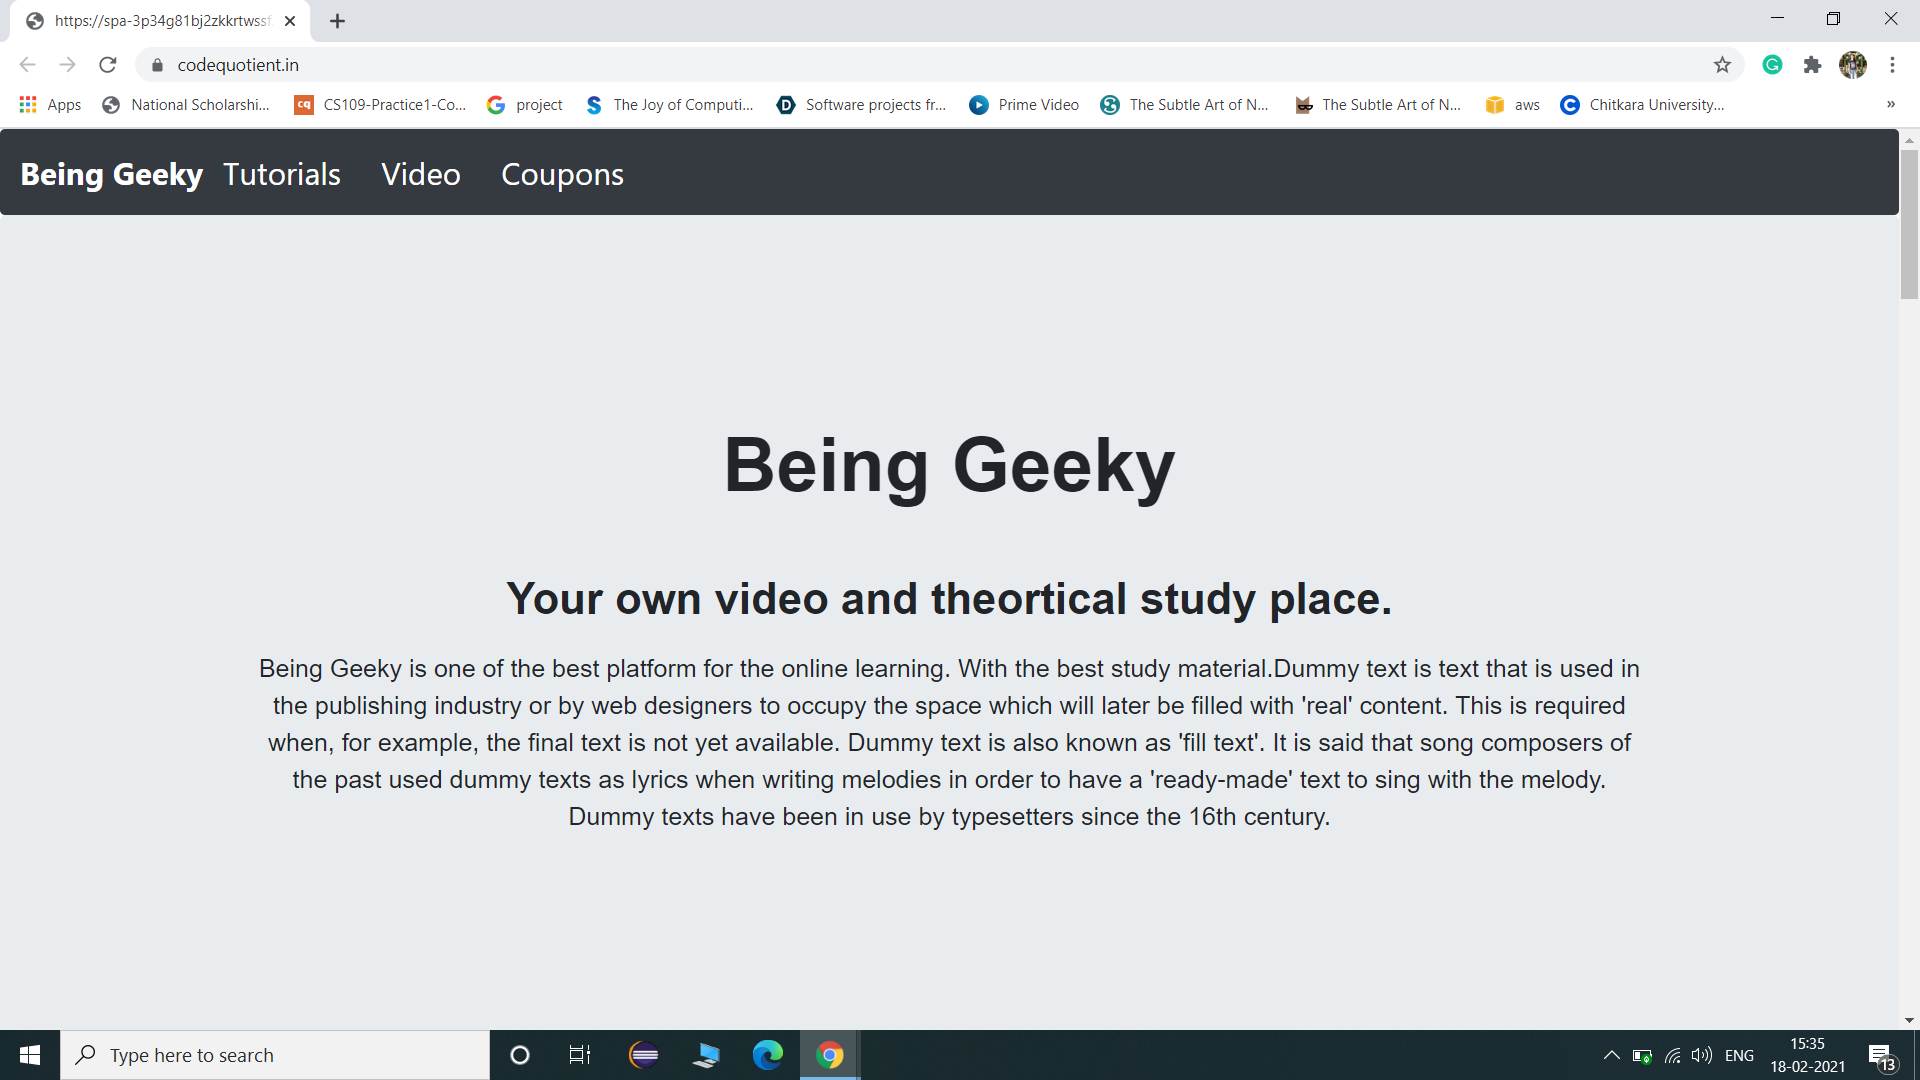This screenshot has width=1920, height=1080.
Task: Go to the Tutorials nav item
Action: (281, 174)
